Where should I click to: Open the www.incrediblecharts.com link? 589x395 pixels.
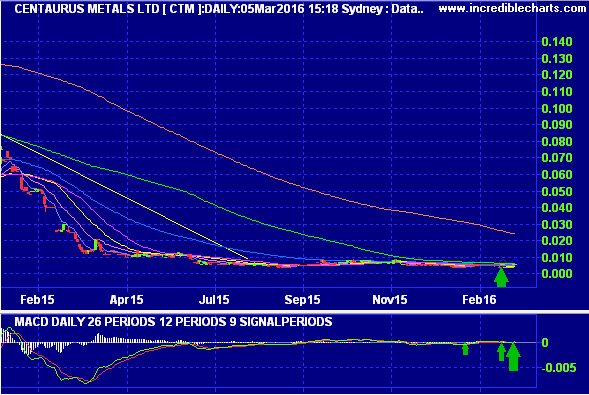click(512, 8)
